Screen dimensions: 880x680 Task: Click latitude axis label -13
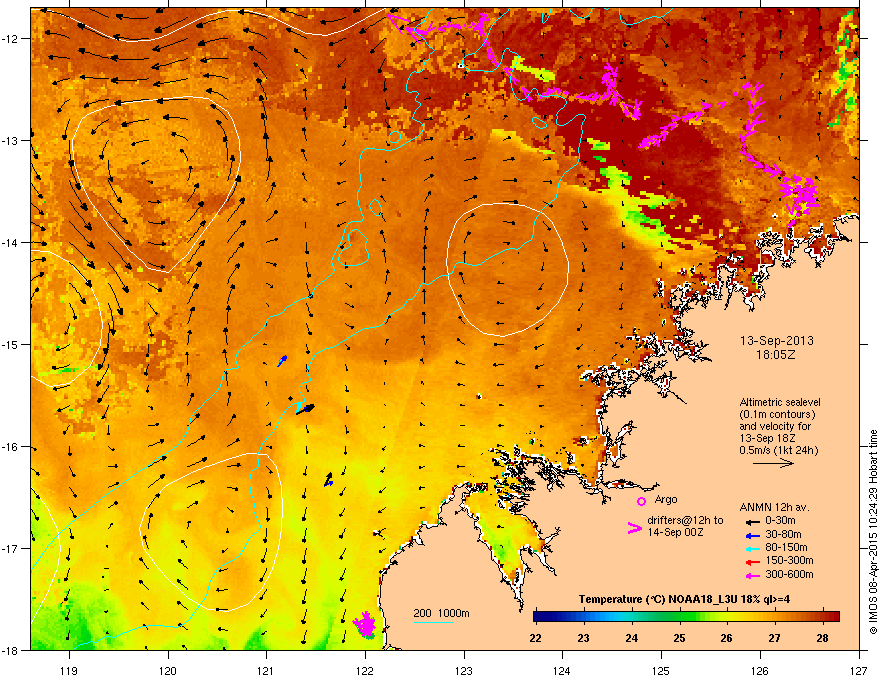pyautogui.click(x=11, y=141)
